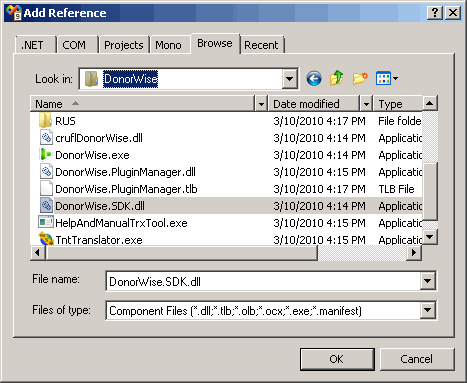Close the Add Reference dialog
Screen dimensions: 467x383
[x=453, y=13]
